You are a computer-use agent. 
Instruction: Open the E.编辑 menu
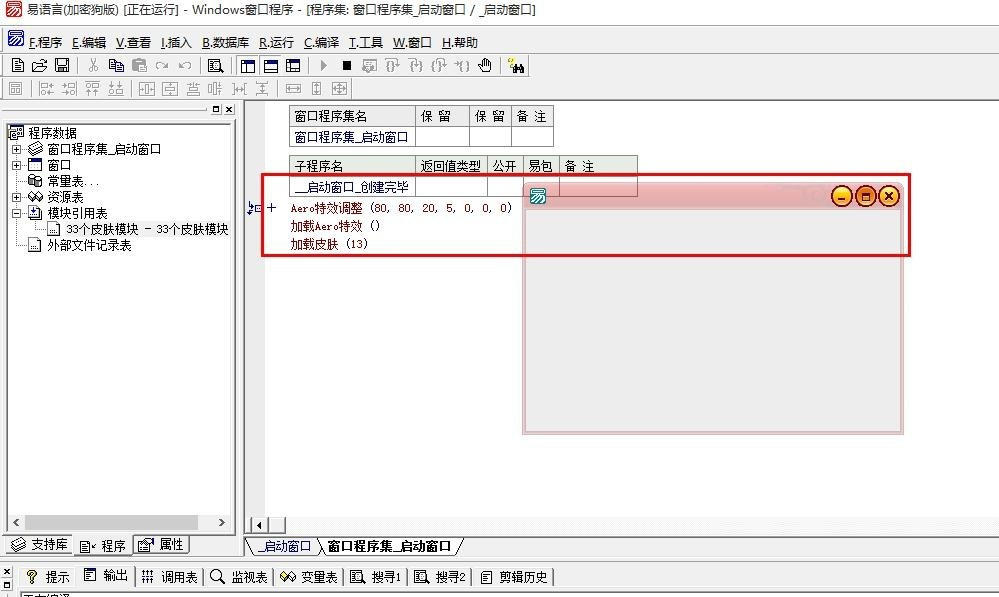[89, 43]
